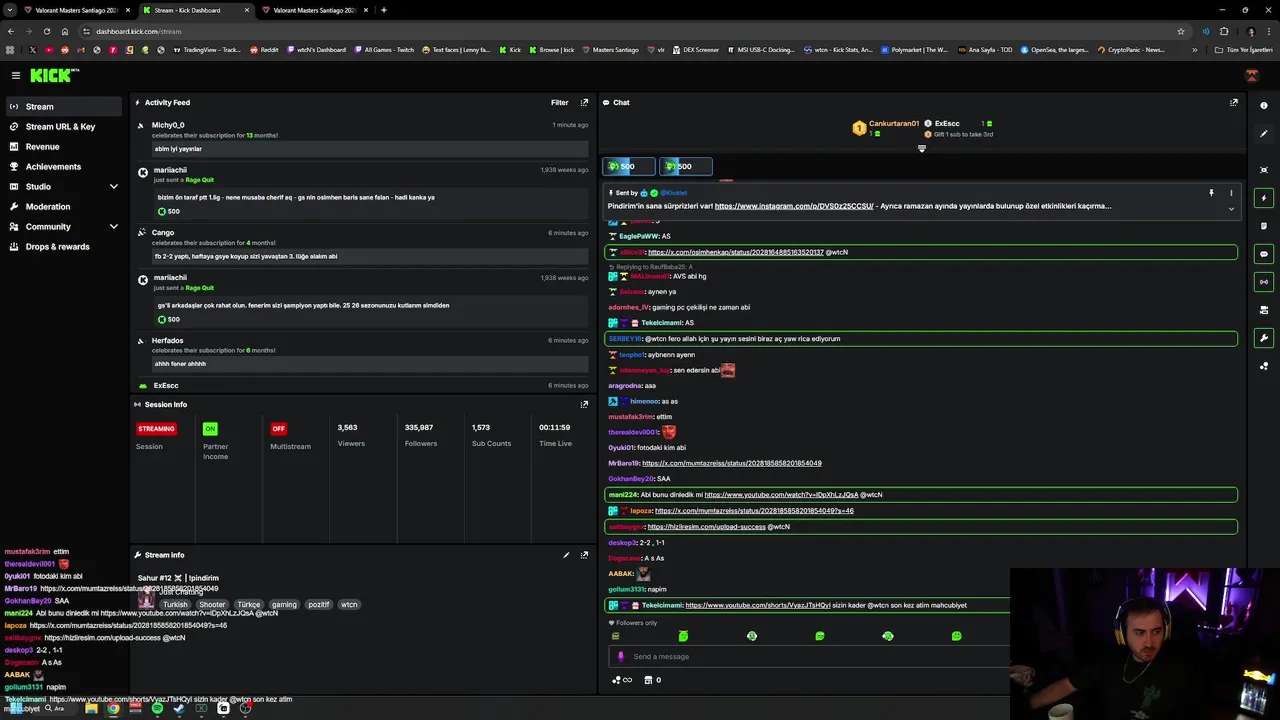Click the purple identity icon in message box
This screenshot has height=720, width=1280.
(x=621, y=656)
